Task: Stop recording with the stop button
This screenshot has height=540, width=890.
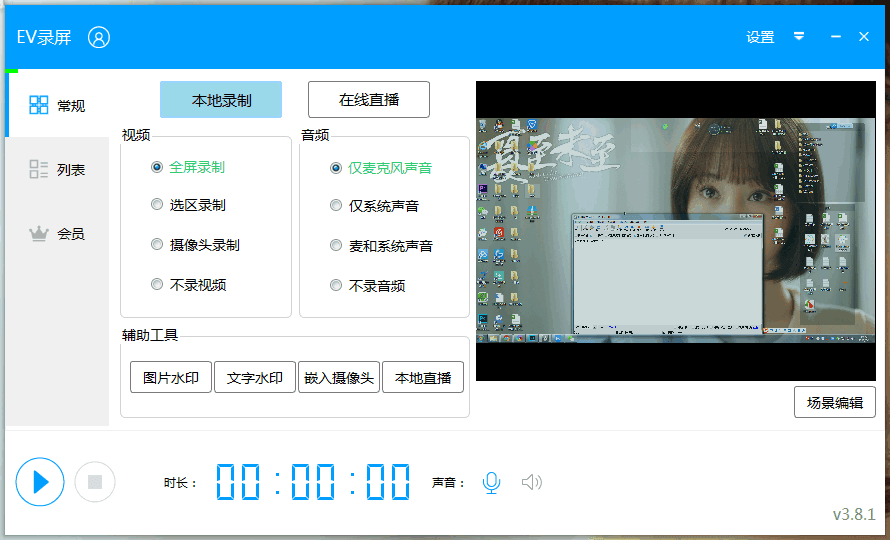Action: tap(95, 482)
